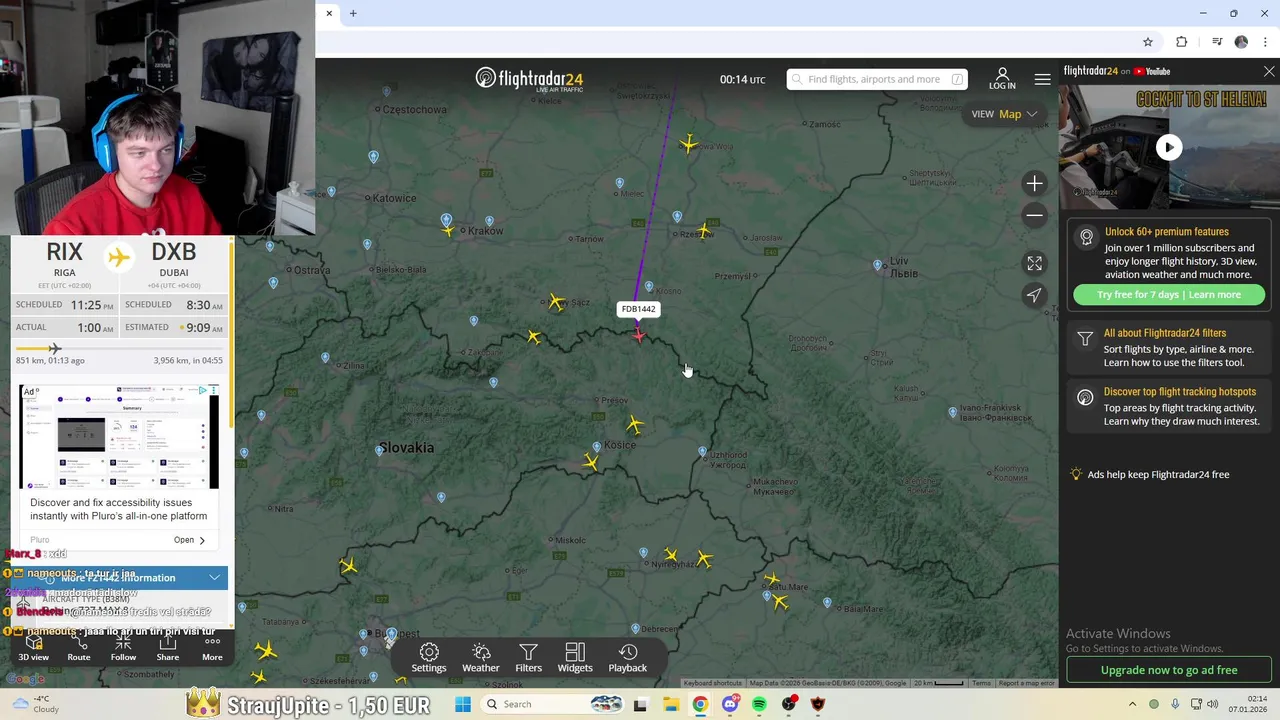Screen dimensions: 1280x720
Task: Open the Filters tool in the bottom toolbar
Action: (x=528, y=658)
